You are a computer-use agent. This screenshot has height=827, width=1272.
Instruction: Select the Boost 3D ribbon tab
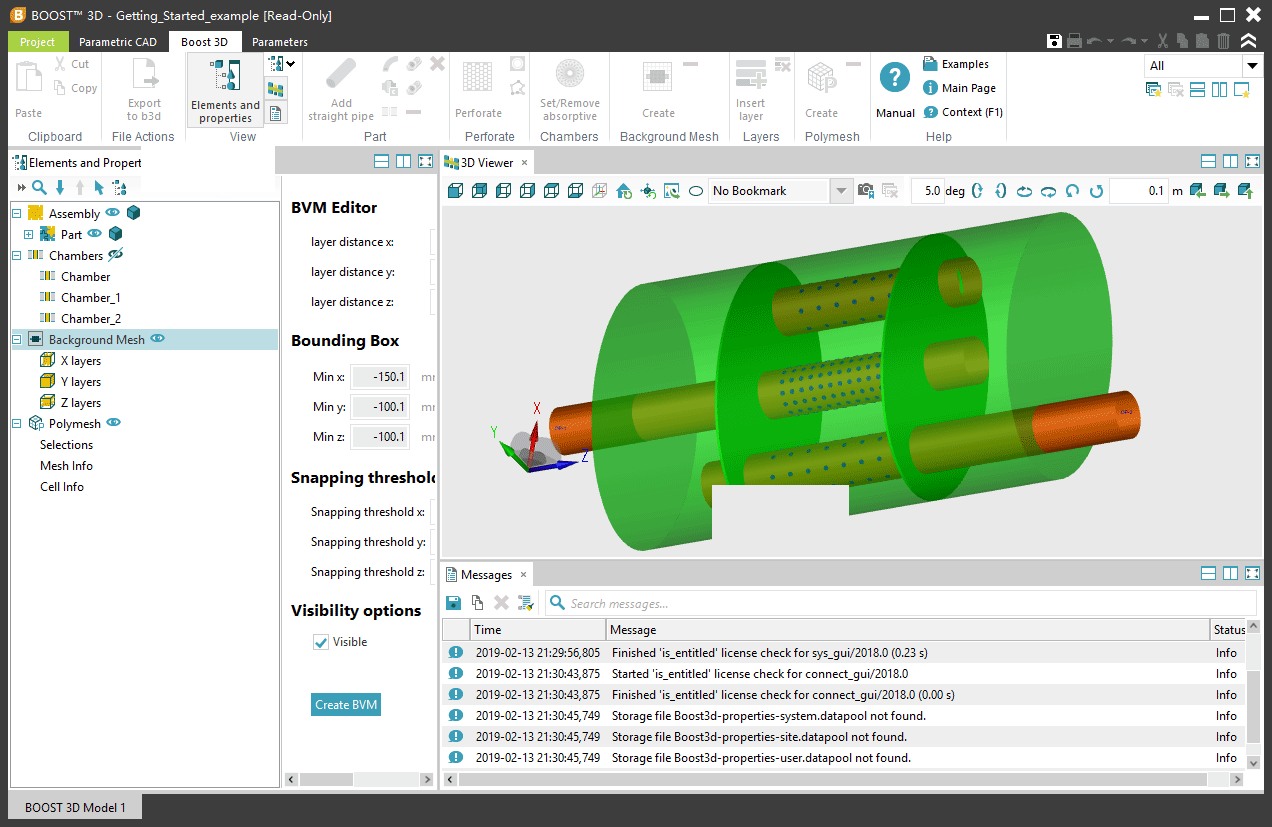(x=204, y=42)
